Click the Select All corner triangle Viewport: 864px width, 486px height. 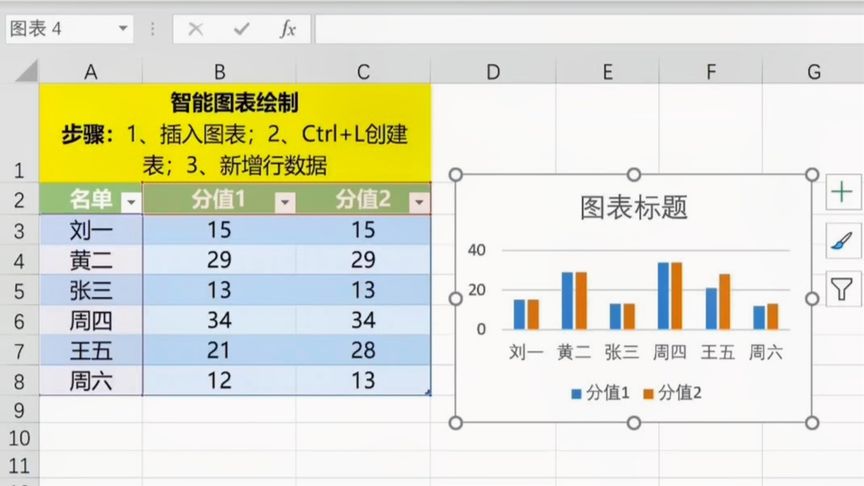pos(26,71)
